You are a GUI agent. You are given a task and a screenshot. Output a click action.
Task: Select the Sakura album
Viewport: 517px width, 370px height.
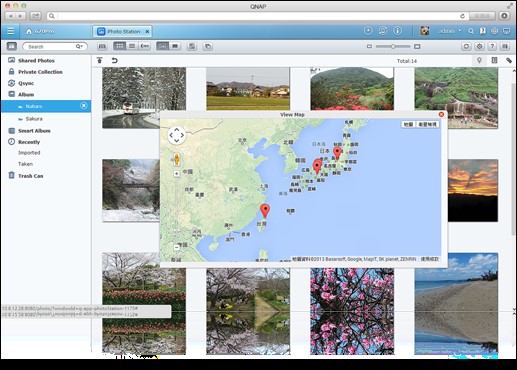point(34,119)
